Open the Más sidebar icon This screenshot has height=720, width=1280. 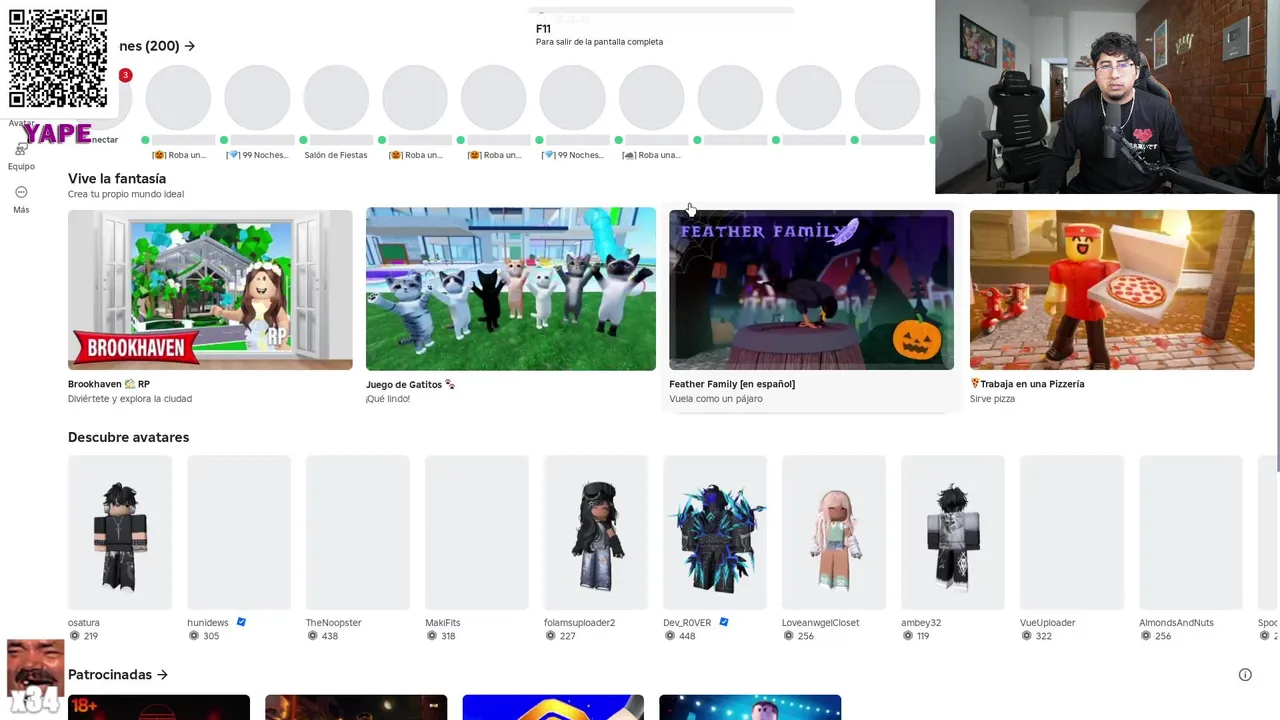tap(21, 192)
